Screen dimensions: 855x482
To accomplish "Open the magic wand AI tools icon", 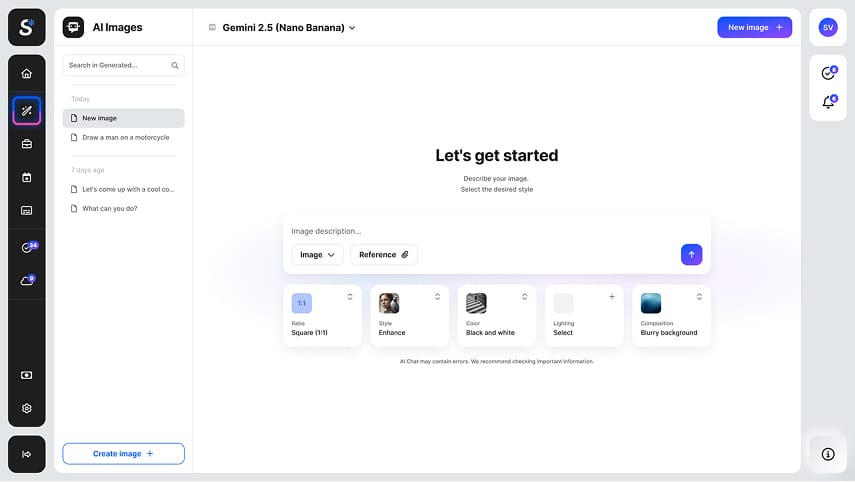I will (26, 110).
